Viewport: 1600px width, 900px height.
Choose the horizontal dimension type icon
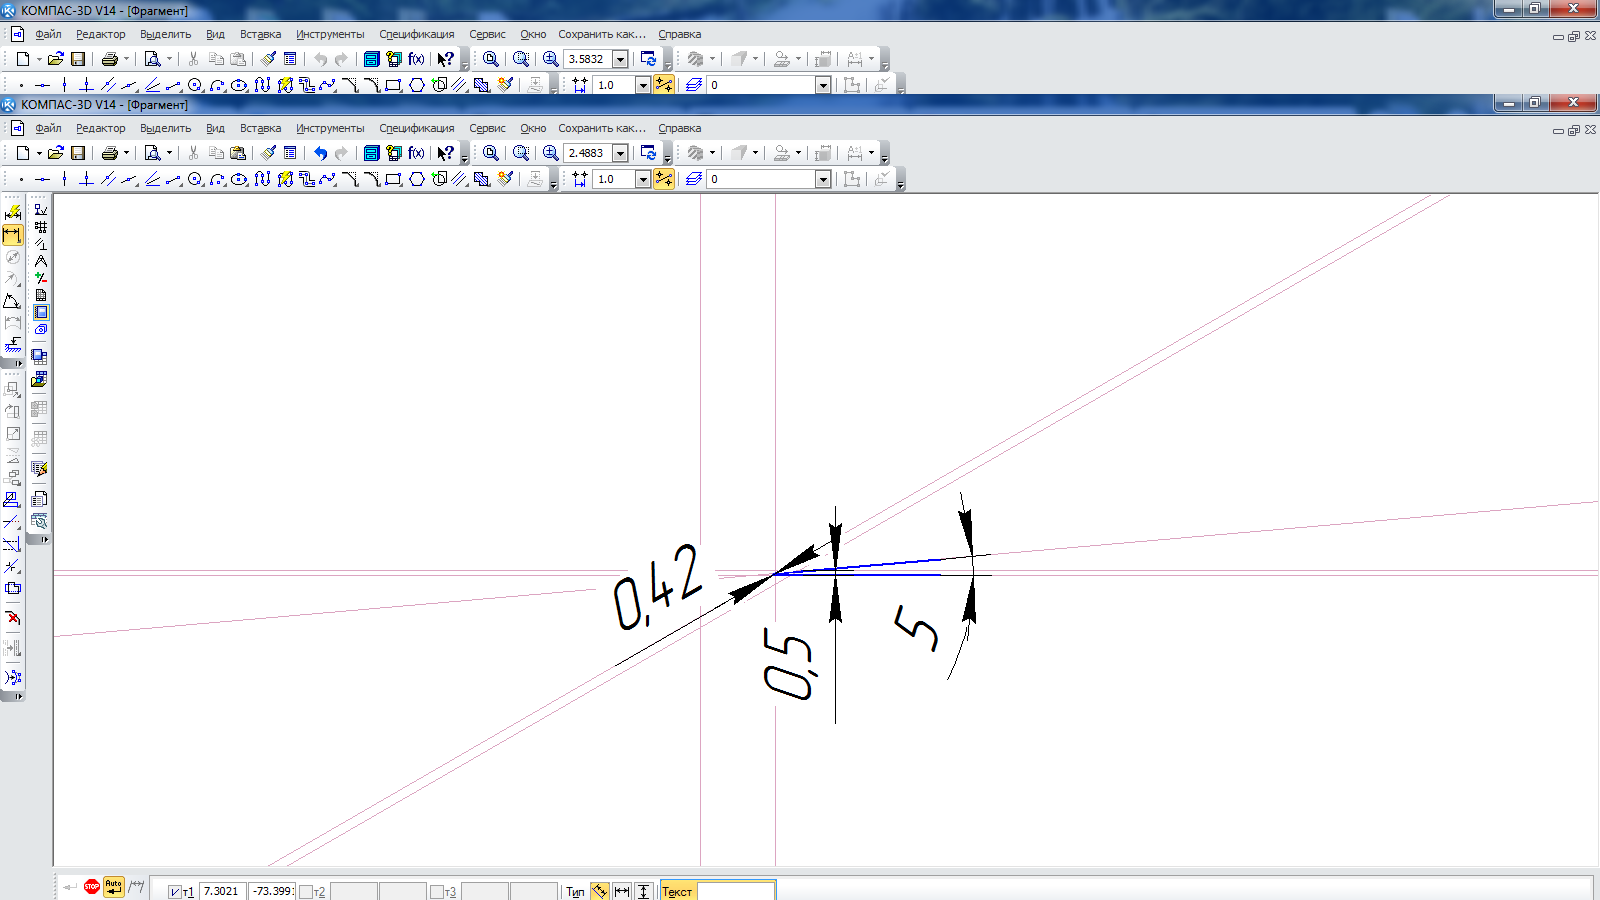click(622, 891)
